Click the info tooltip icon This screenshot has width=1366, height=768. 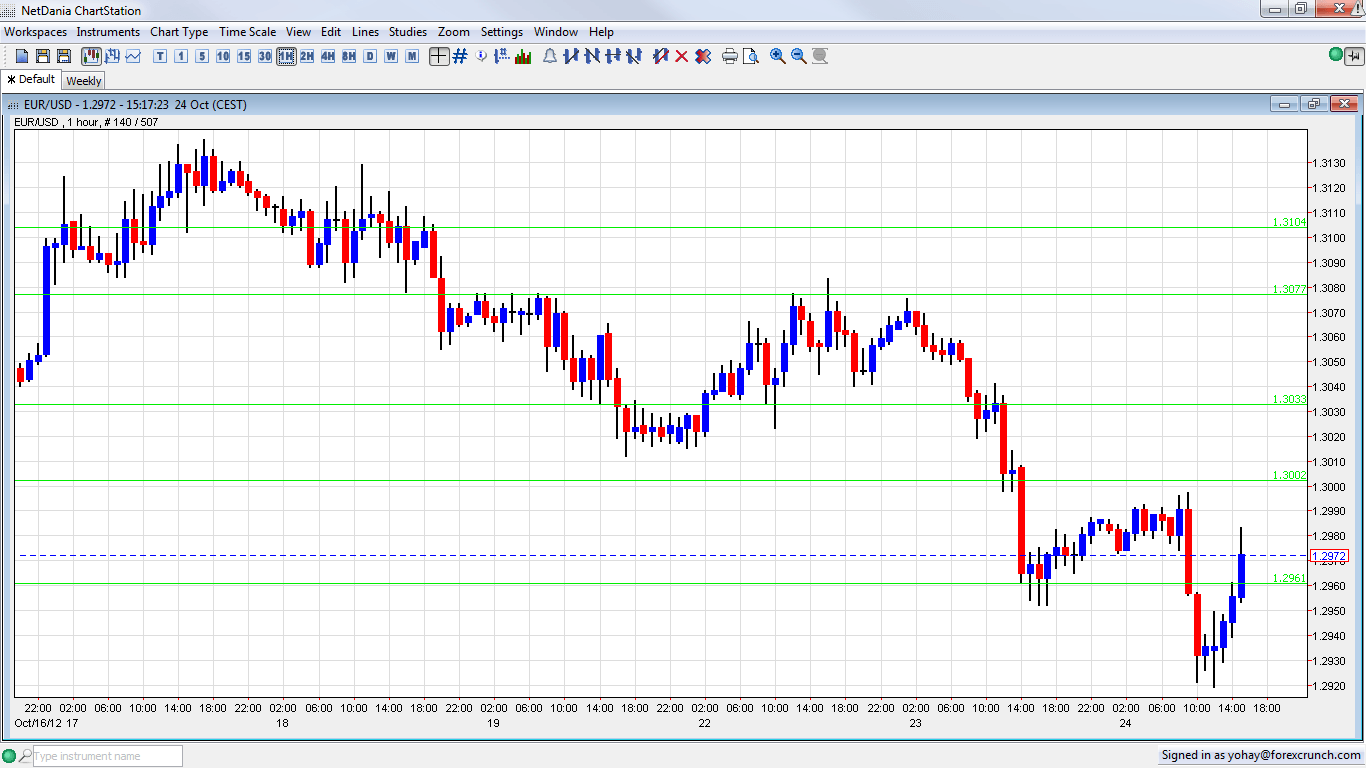pos(481,56)
